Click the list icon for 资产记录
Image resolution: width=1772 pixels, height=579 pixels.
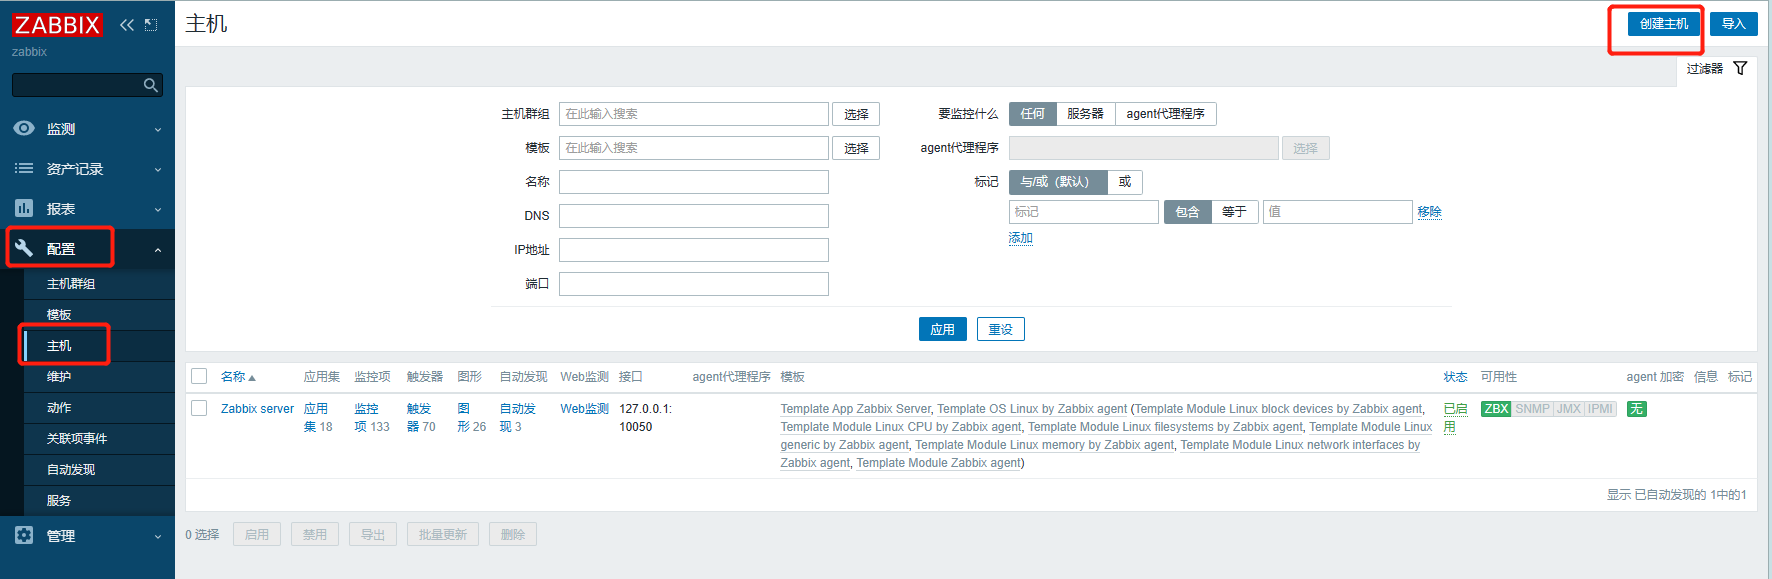(x=24, y=168)
